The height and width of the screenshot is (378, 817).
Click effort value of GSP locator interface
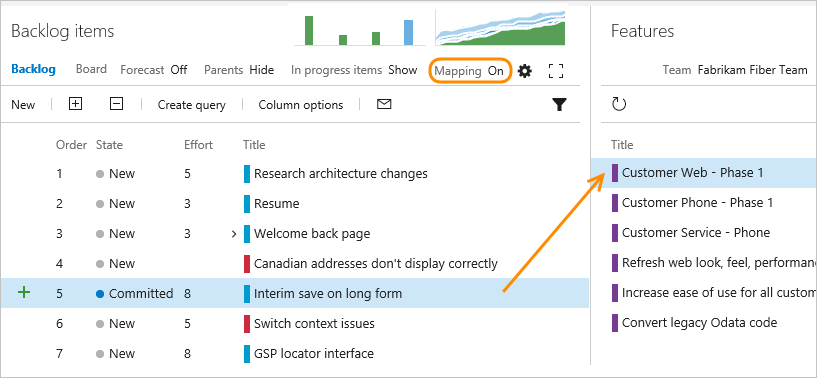click(x=187, y=353)
